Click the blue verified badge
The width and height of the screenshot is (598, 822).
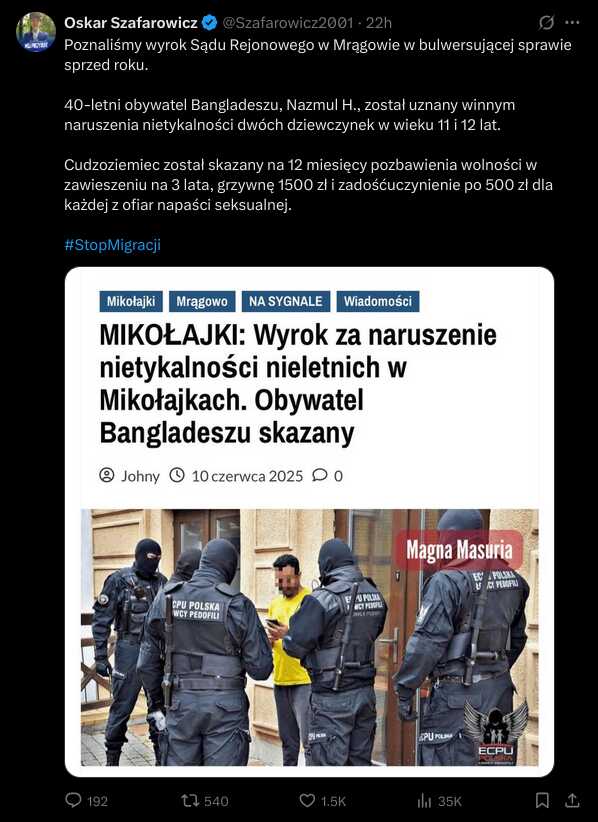(210, 23)
